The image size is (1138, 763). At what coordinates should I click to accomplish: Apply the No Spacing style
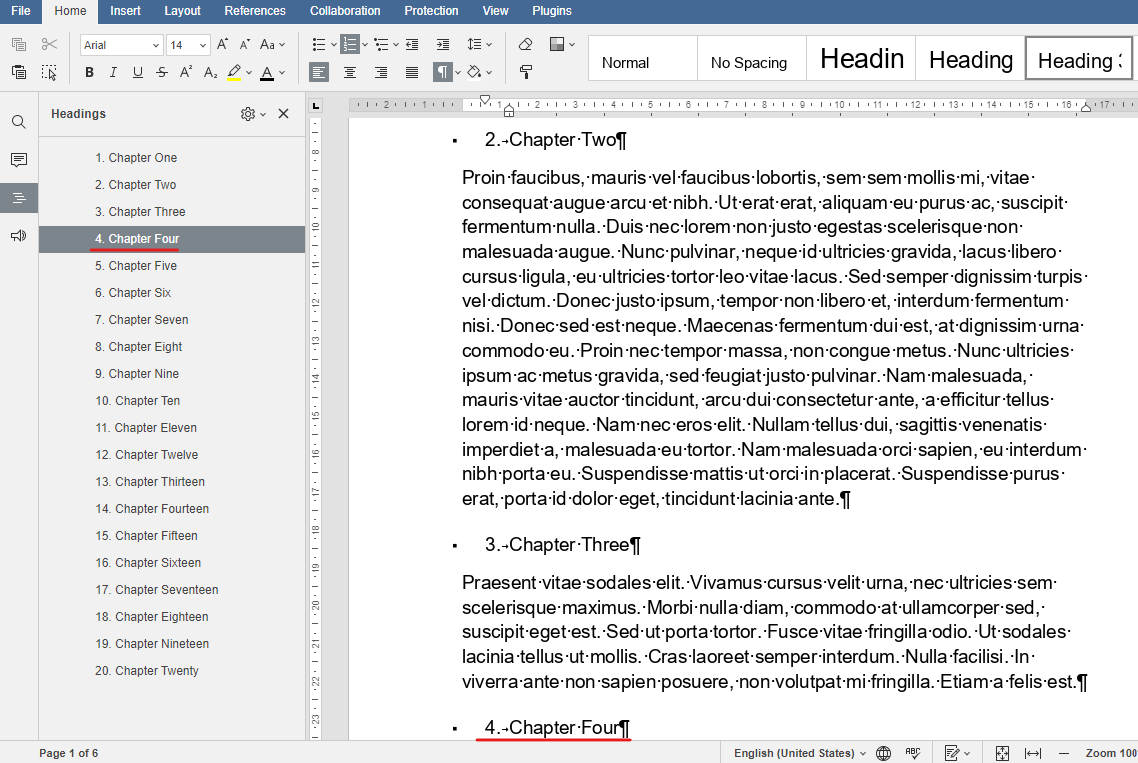pos(751,58)
